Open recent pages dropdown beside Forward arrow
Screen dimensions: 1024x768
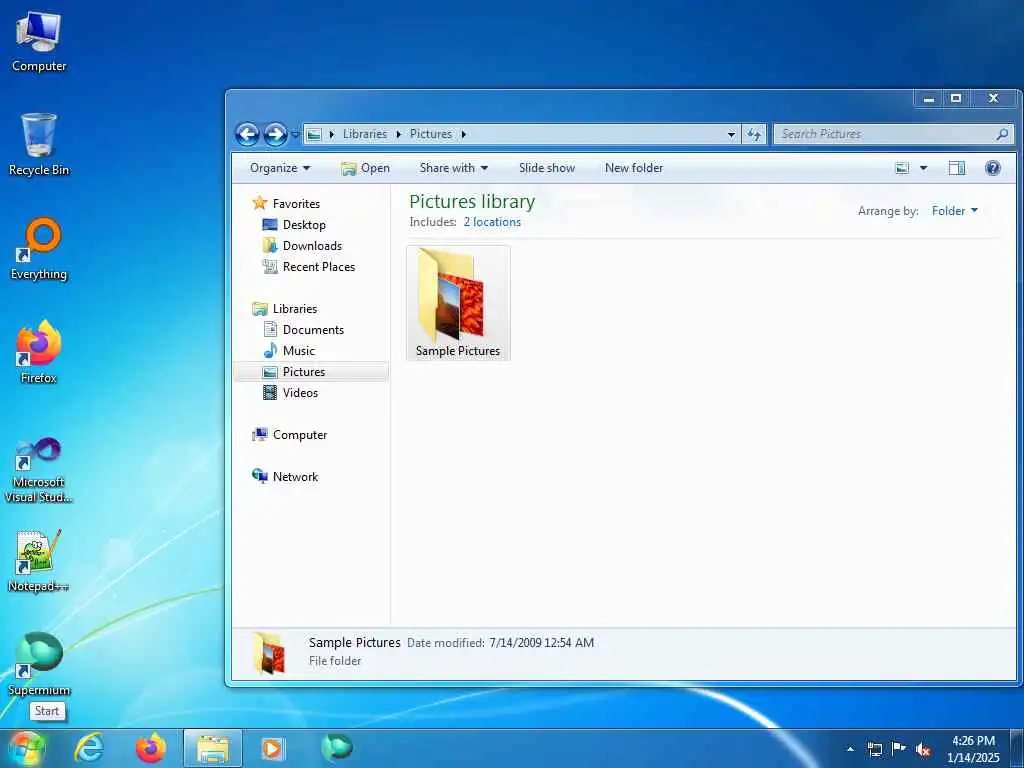(295, 135)
